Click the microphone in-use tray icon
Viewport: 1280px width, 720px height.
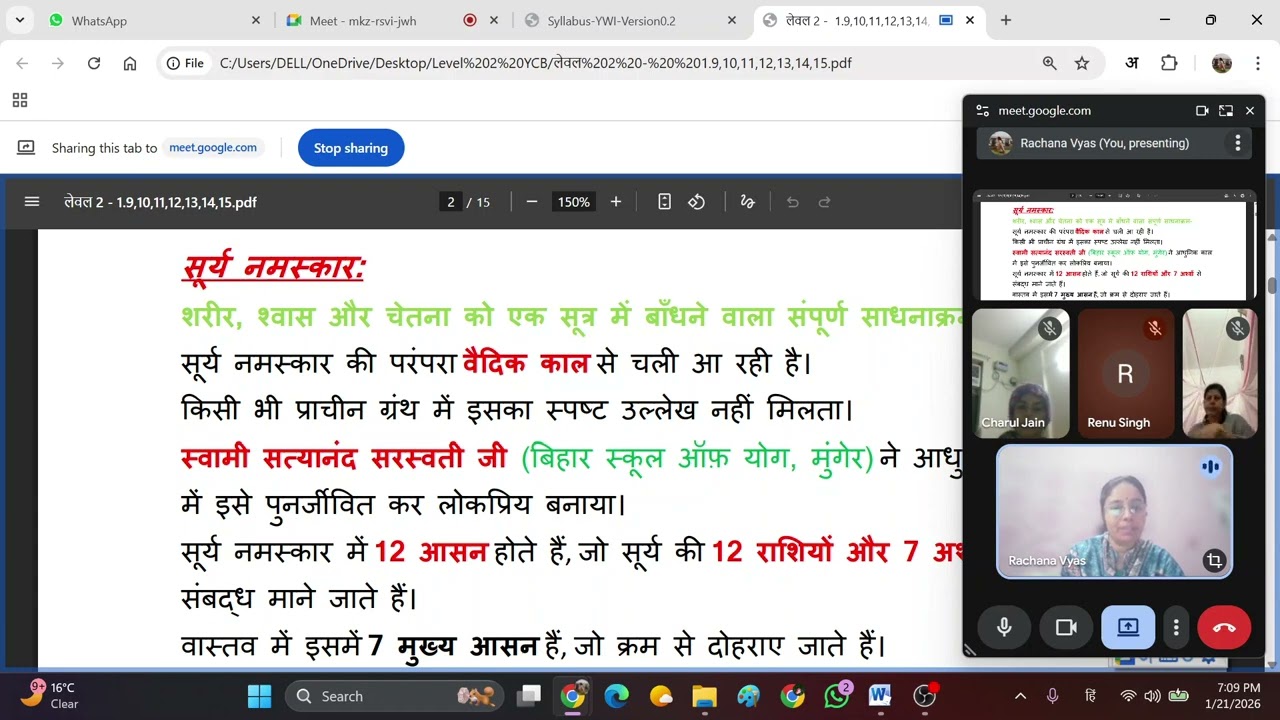1052,696
